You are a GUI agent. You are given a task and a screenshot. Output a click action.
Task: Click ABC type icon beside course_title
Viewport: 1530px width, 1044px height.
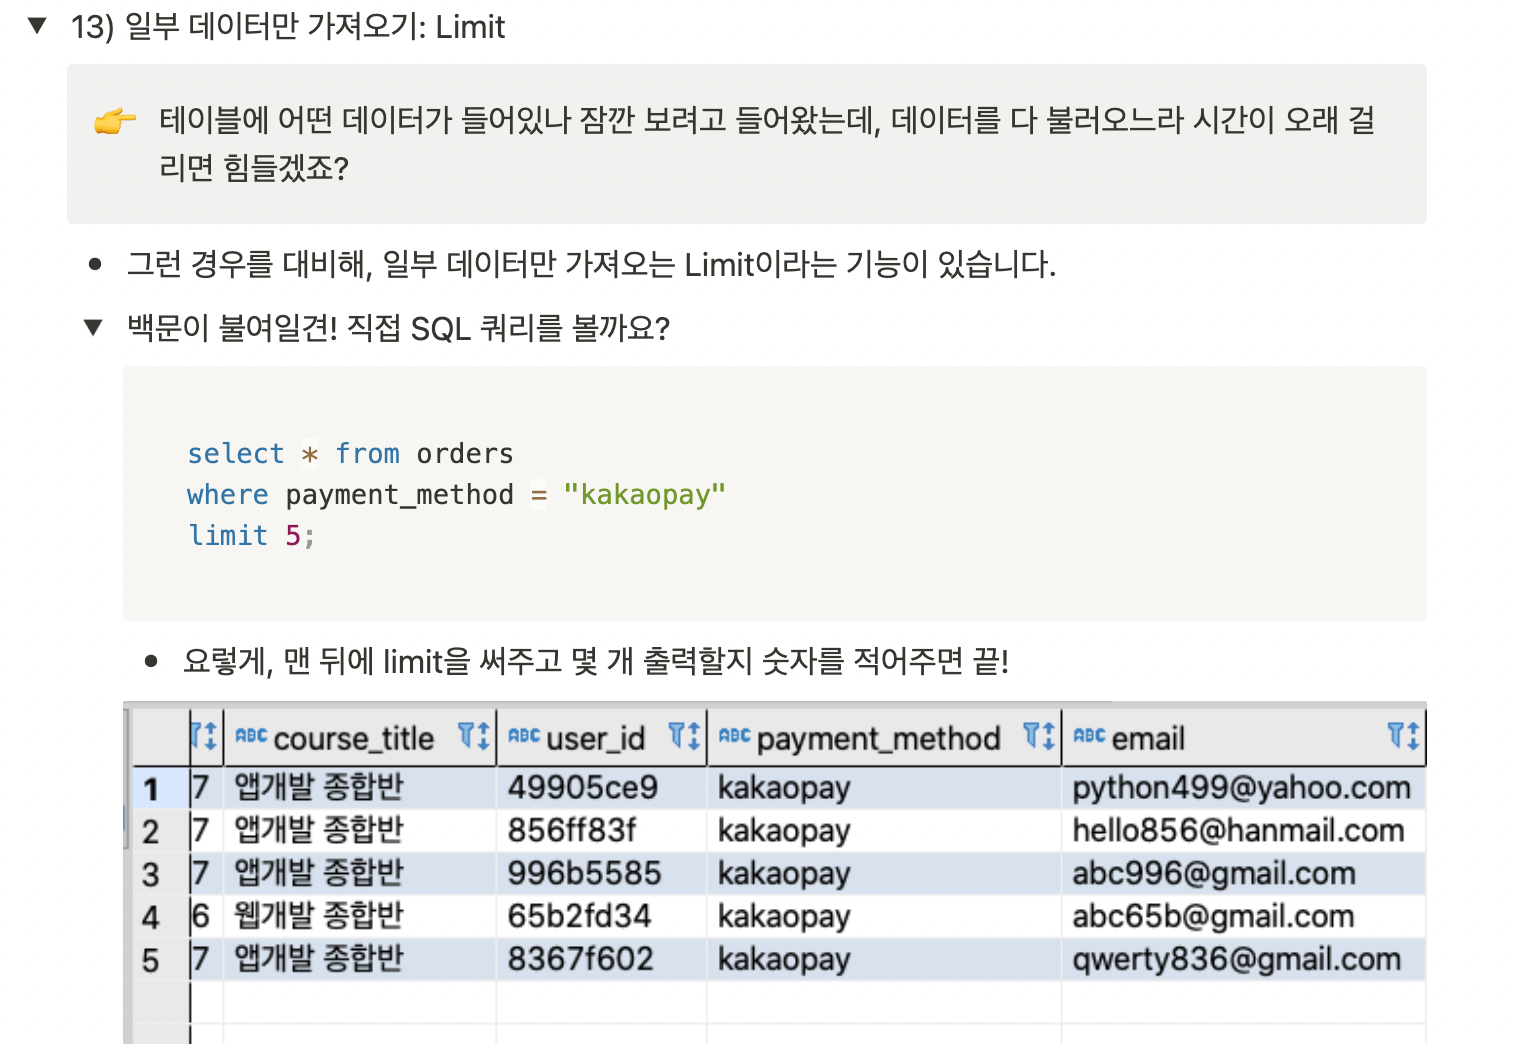(x=251, y=736)
